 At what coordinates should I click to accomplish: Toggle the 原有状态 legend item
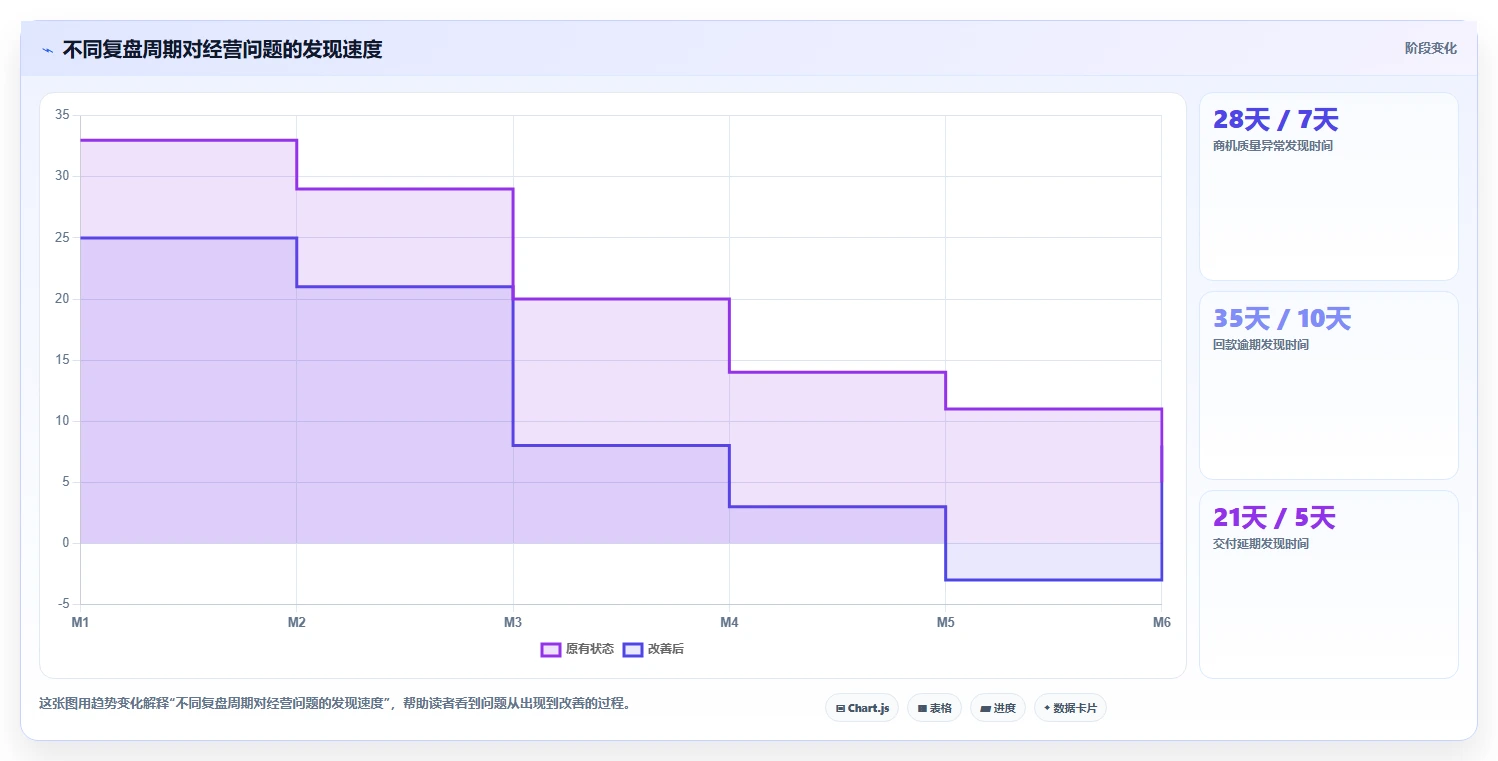577,649
